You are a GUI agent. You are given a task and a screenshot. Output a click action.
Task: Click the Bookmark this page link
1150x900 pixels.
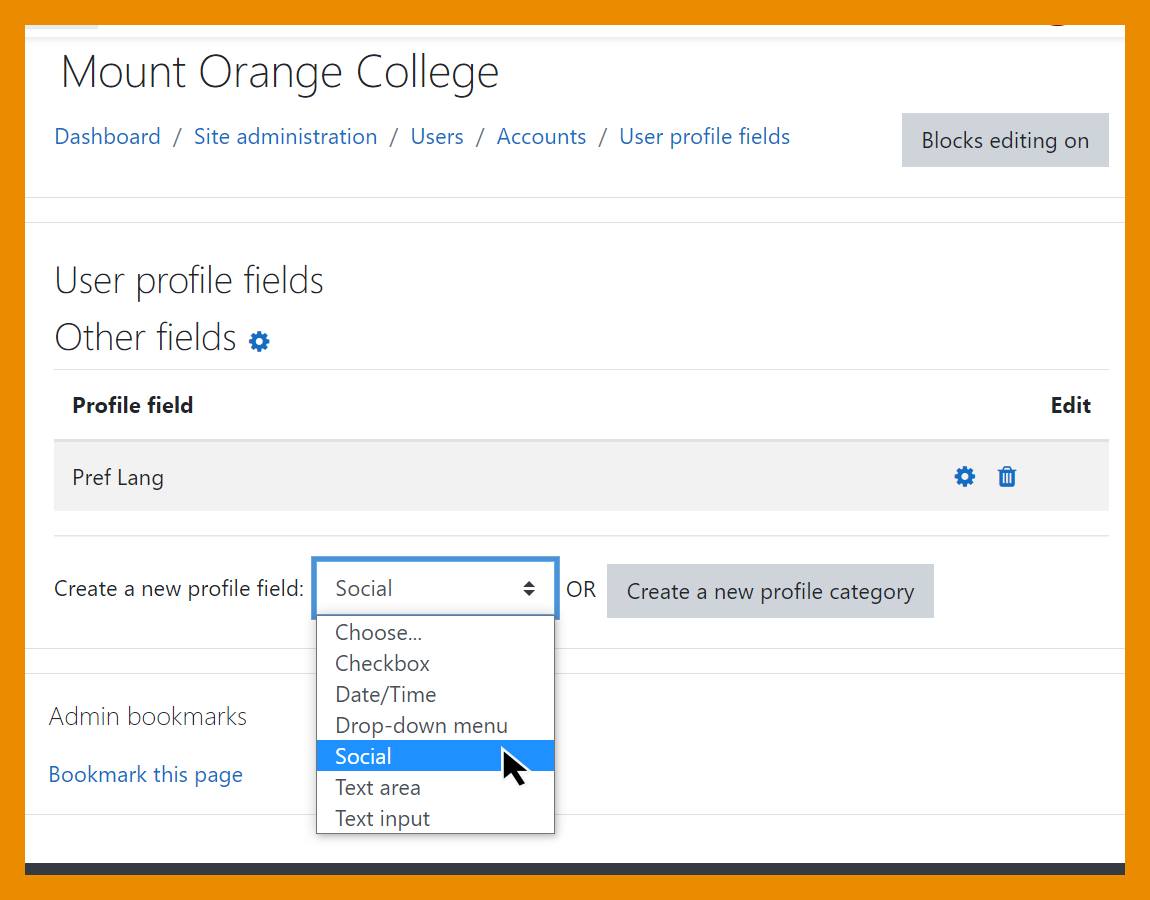point(146,774)
